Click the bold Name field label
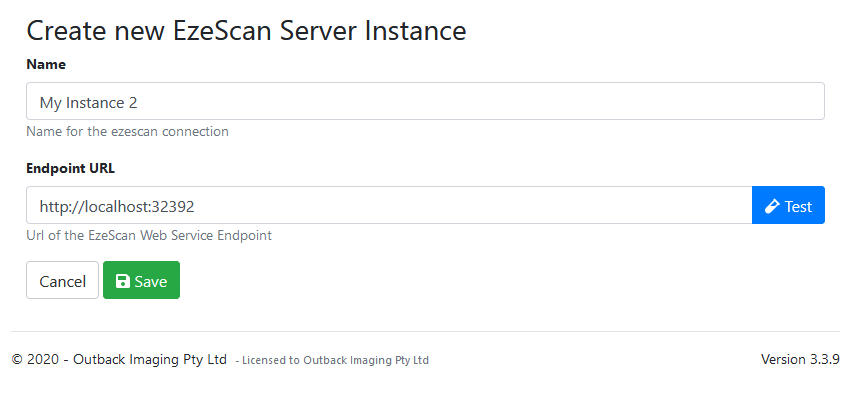This screenshot has width=853, height=408. (x=46, y=64)
